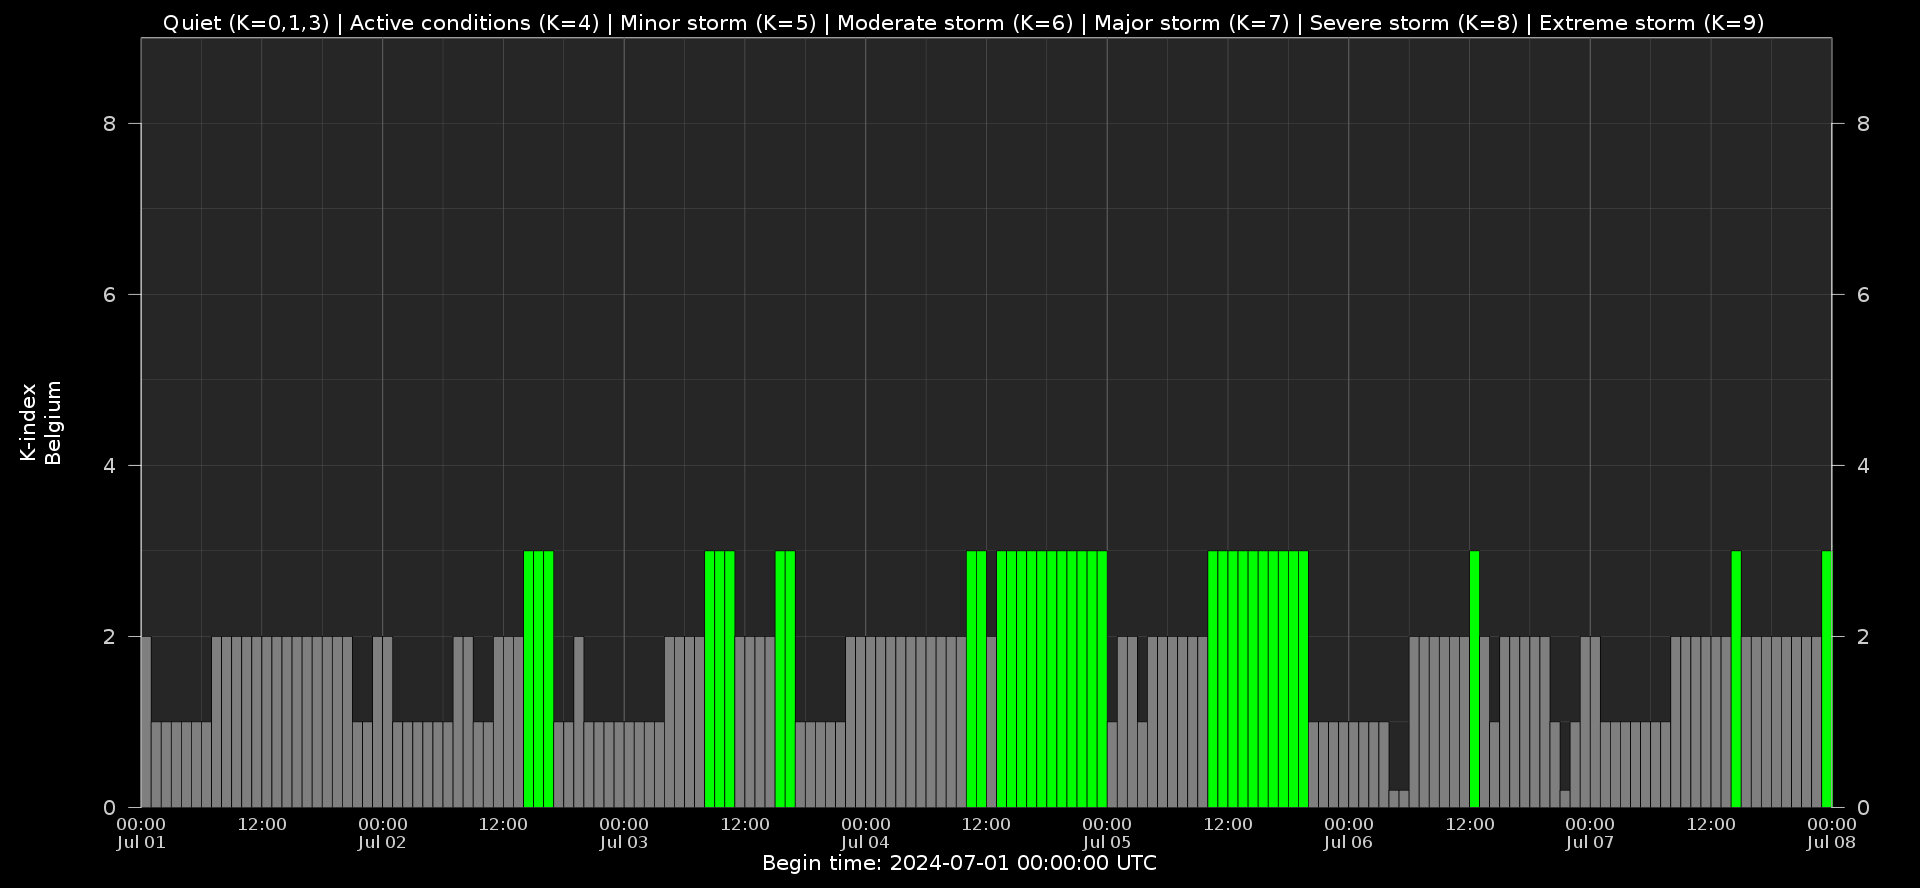Click the 'Jul 01' date label on x-axis
This screenshot has width=1920, height=888.
[141, 842]
